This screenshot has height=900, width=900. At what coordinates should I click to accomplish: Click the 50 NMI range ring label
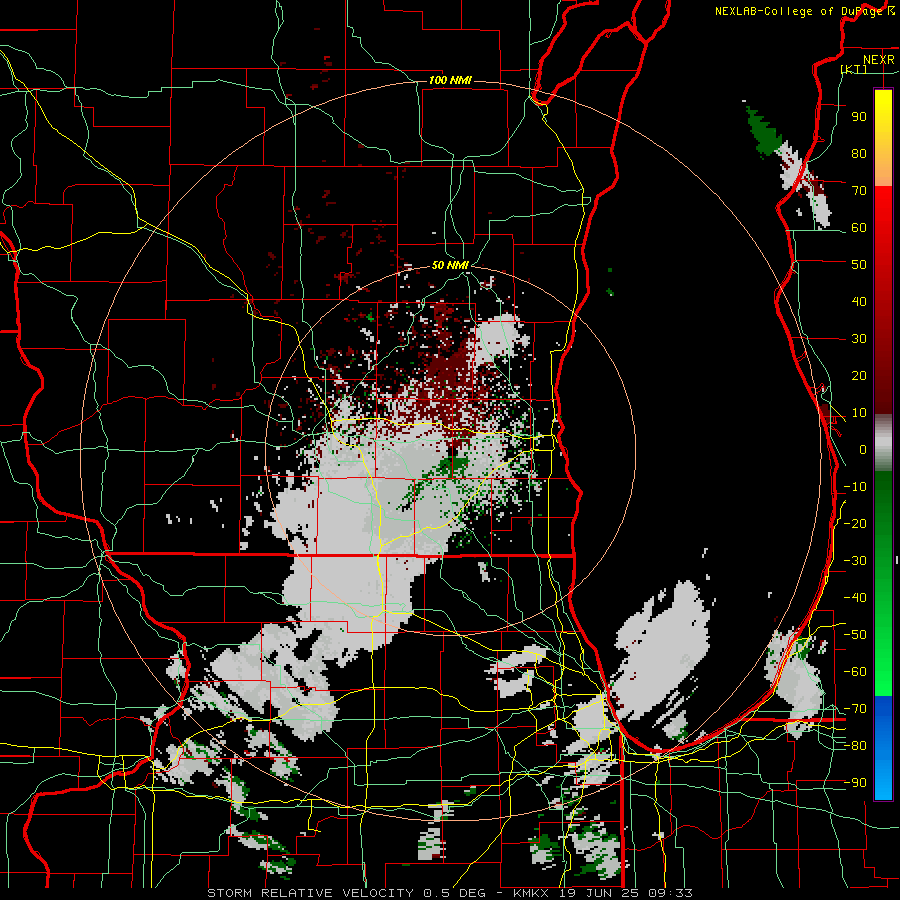(x=450, y=265)
